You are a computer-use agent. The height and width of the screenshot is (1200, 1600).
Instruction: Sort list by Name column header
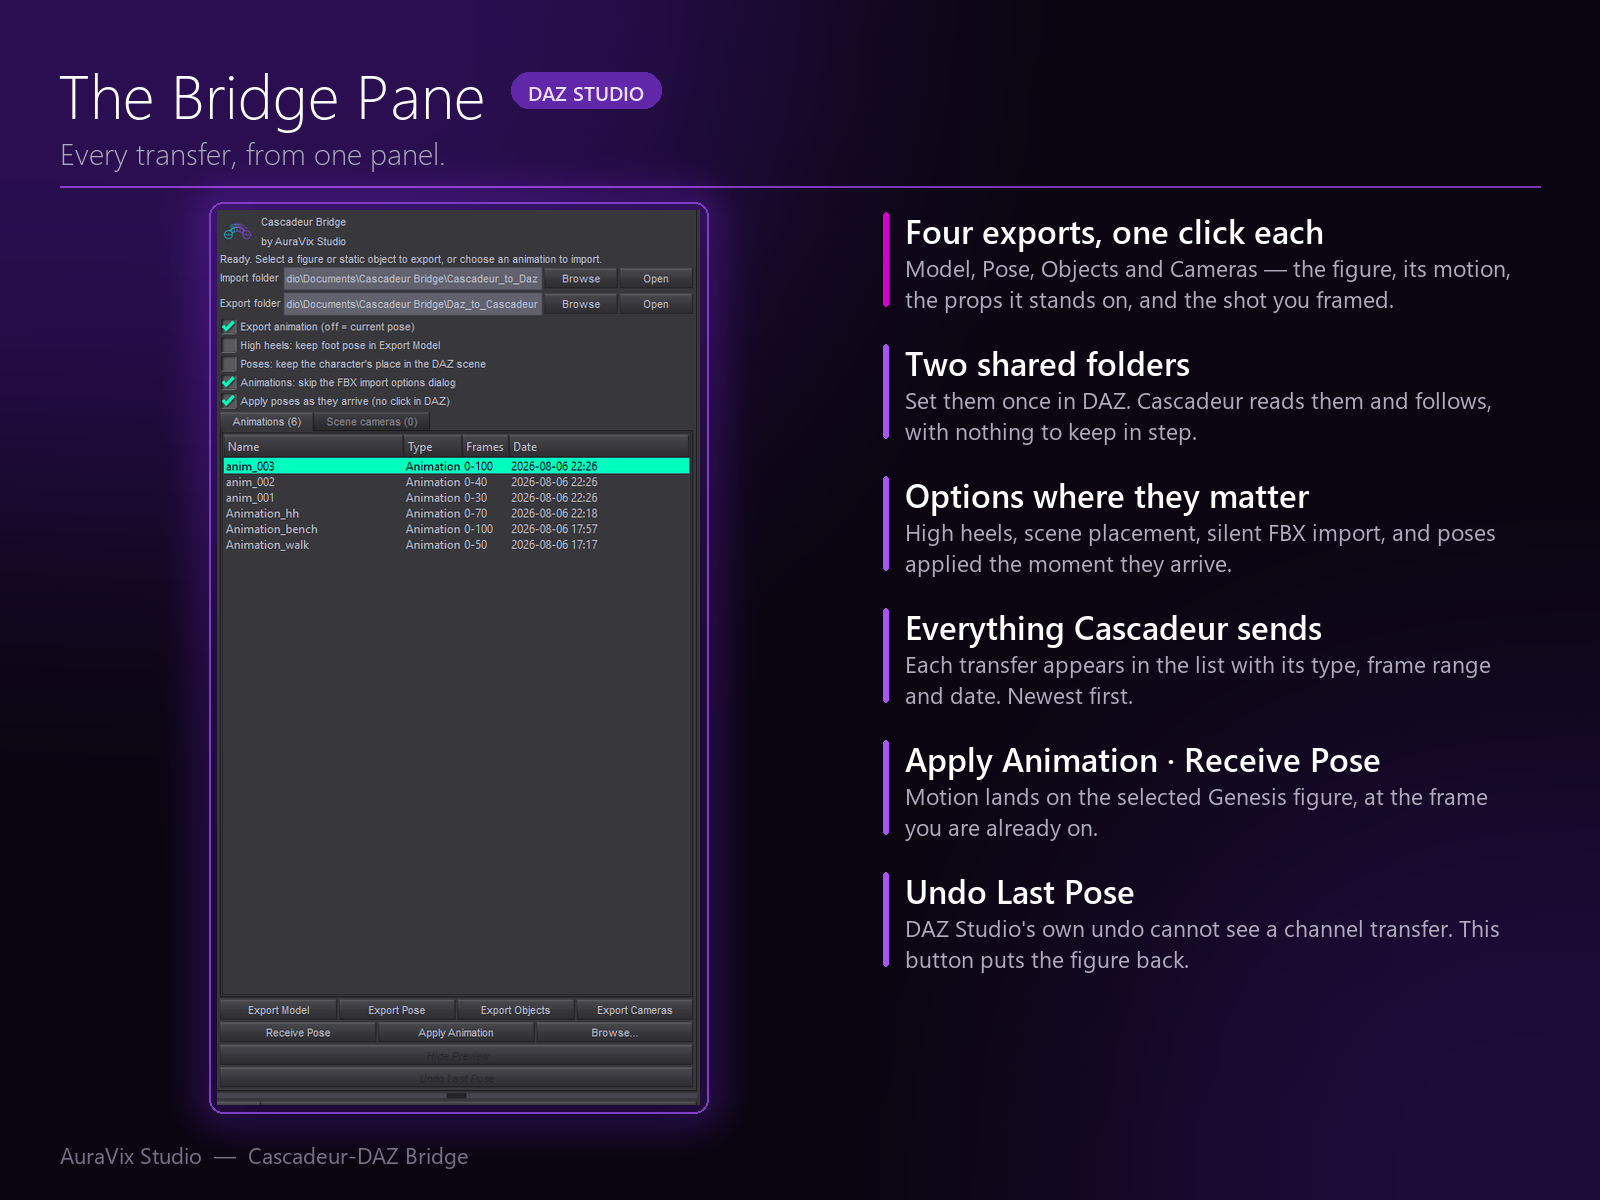tap(313, 447)
